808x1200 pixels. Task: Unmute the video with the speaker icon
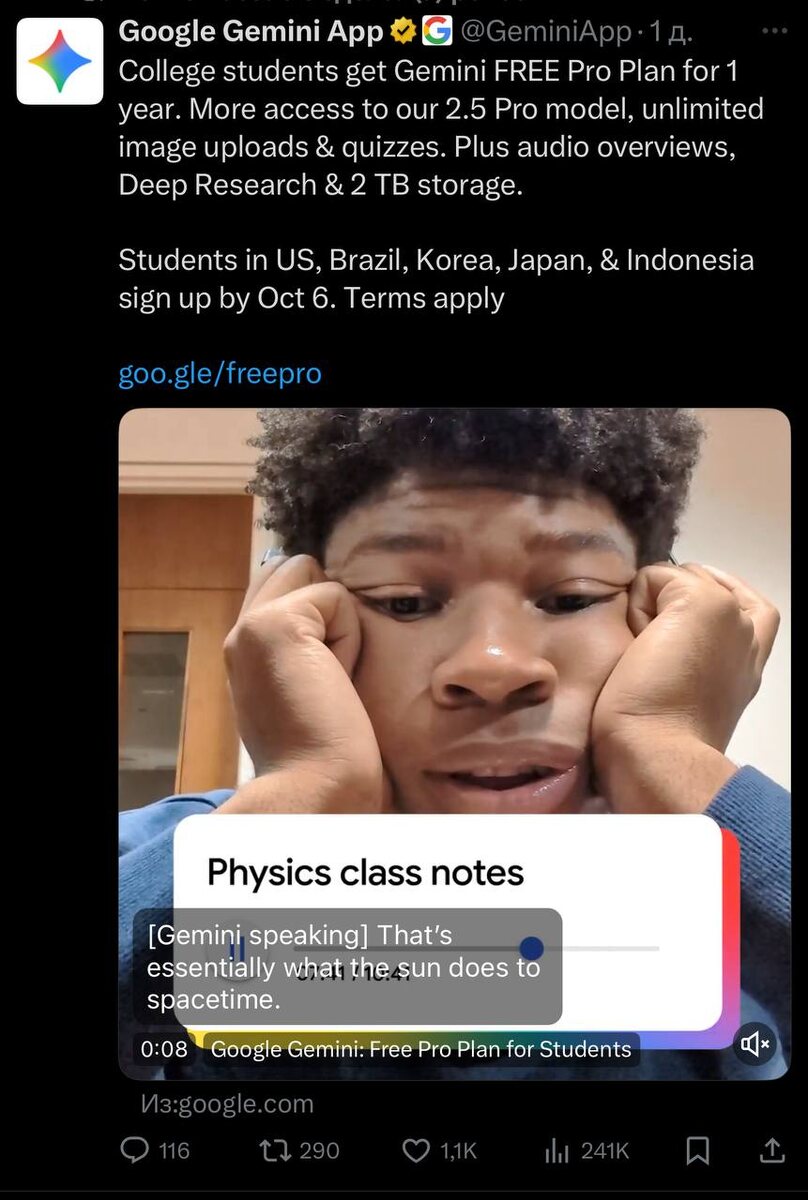pos(755,1045)
